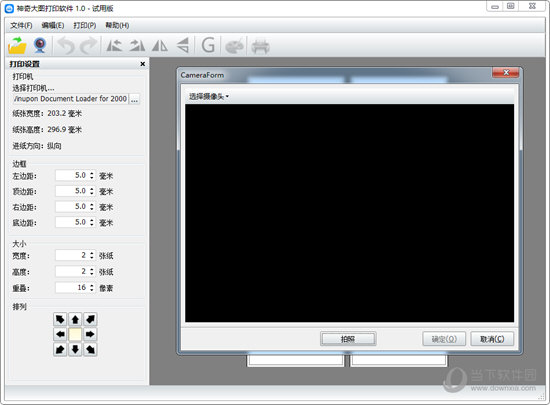Click the grayscale G toolbar icon

click(x=208, y=45)
